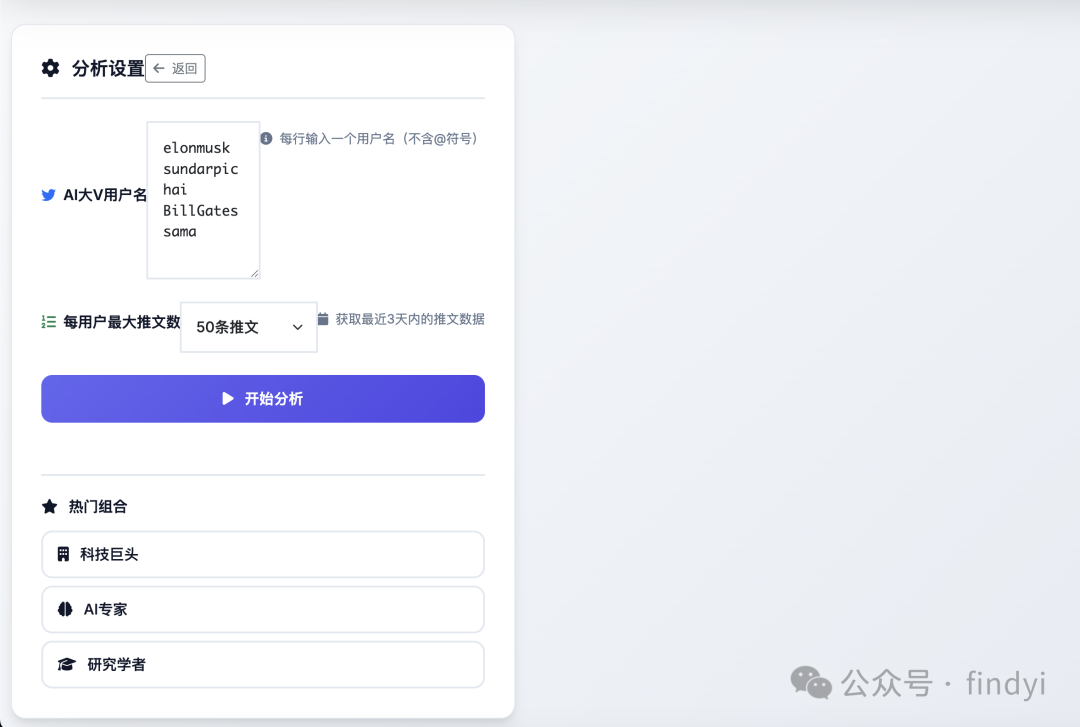Click the 获取最近3天内的推文数据 note
Viewport: 1080px width, 727px height.
click(x=410, y=319)
